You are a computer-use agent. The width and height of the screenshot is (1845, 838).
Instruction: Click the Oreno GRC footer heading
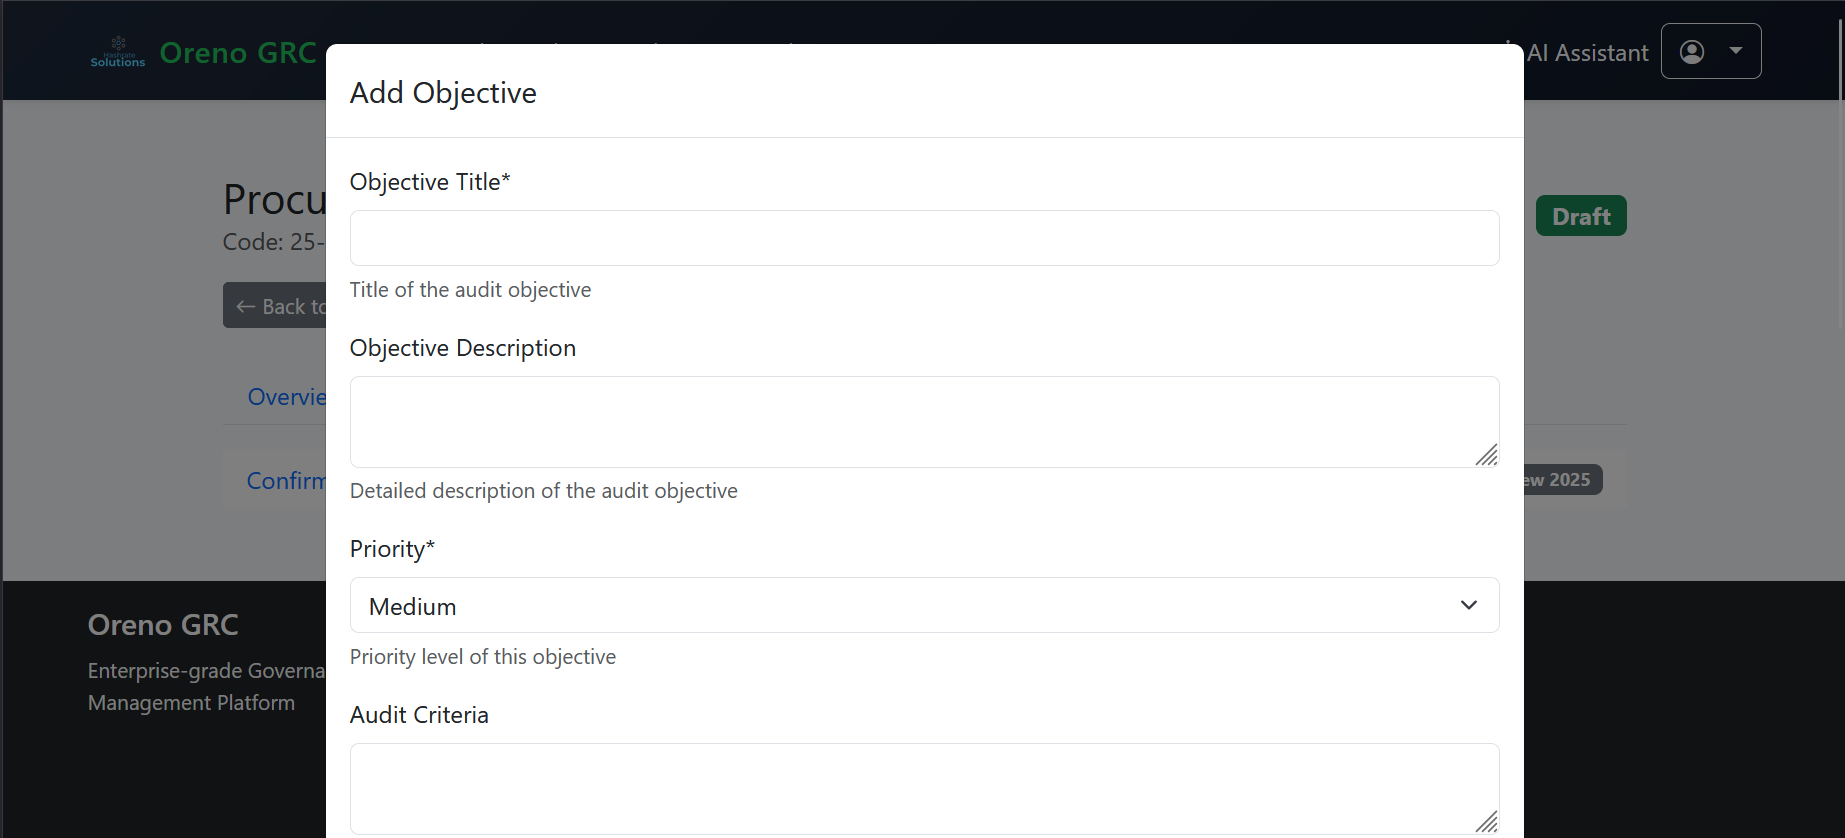pyautogui.click(x=163, y=625)
